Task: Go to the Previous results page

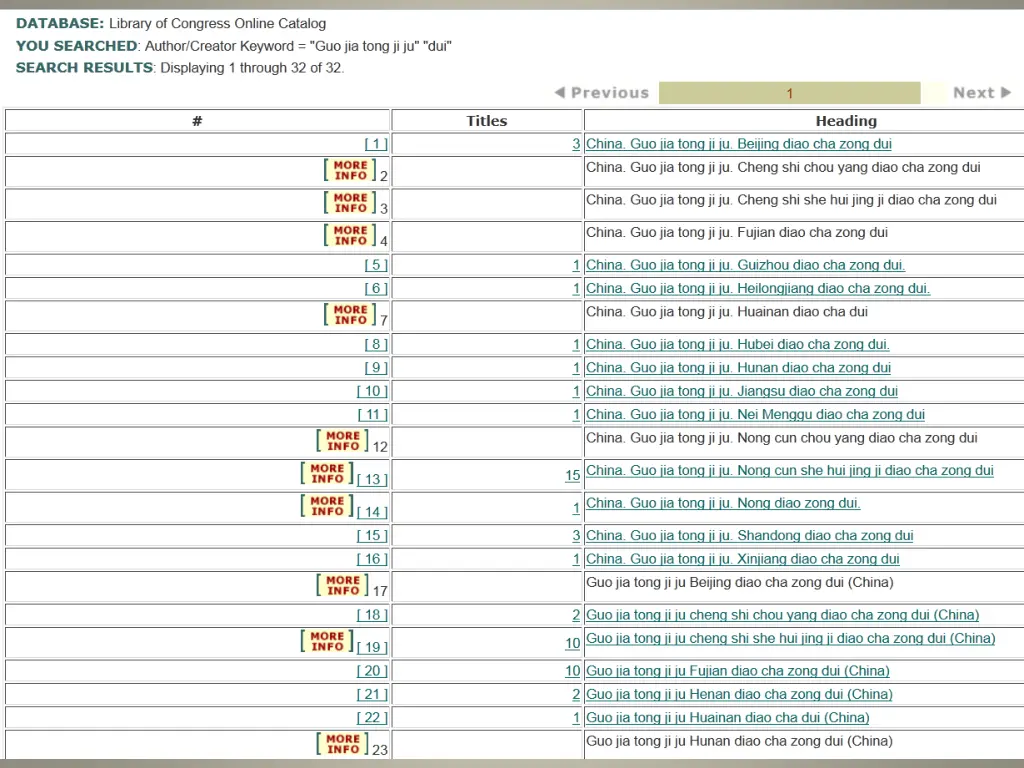Action: point(602,93)
